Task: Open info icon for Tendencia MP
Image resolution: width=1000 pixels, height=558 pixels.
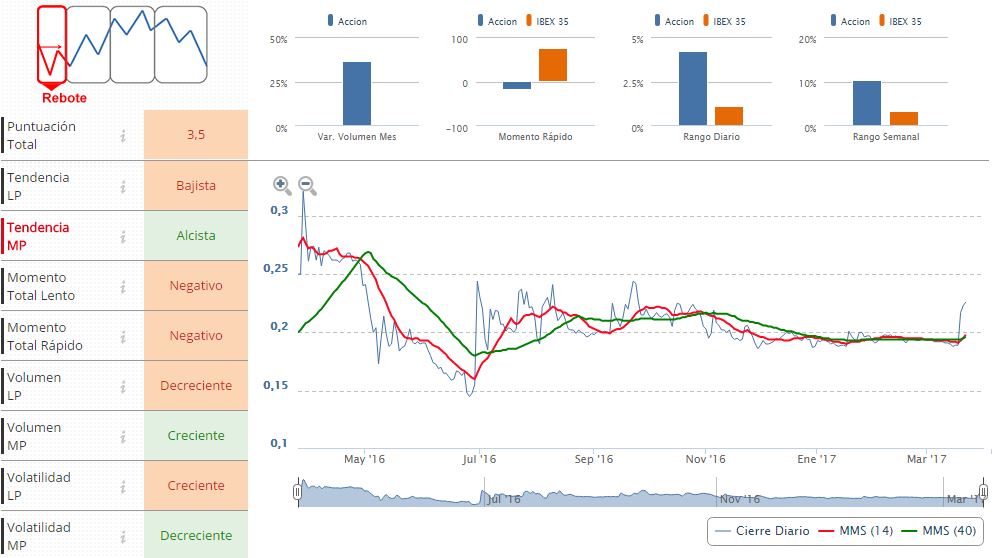Action: point(122,237)
